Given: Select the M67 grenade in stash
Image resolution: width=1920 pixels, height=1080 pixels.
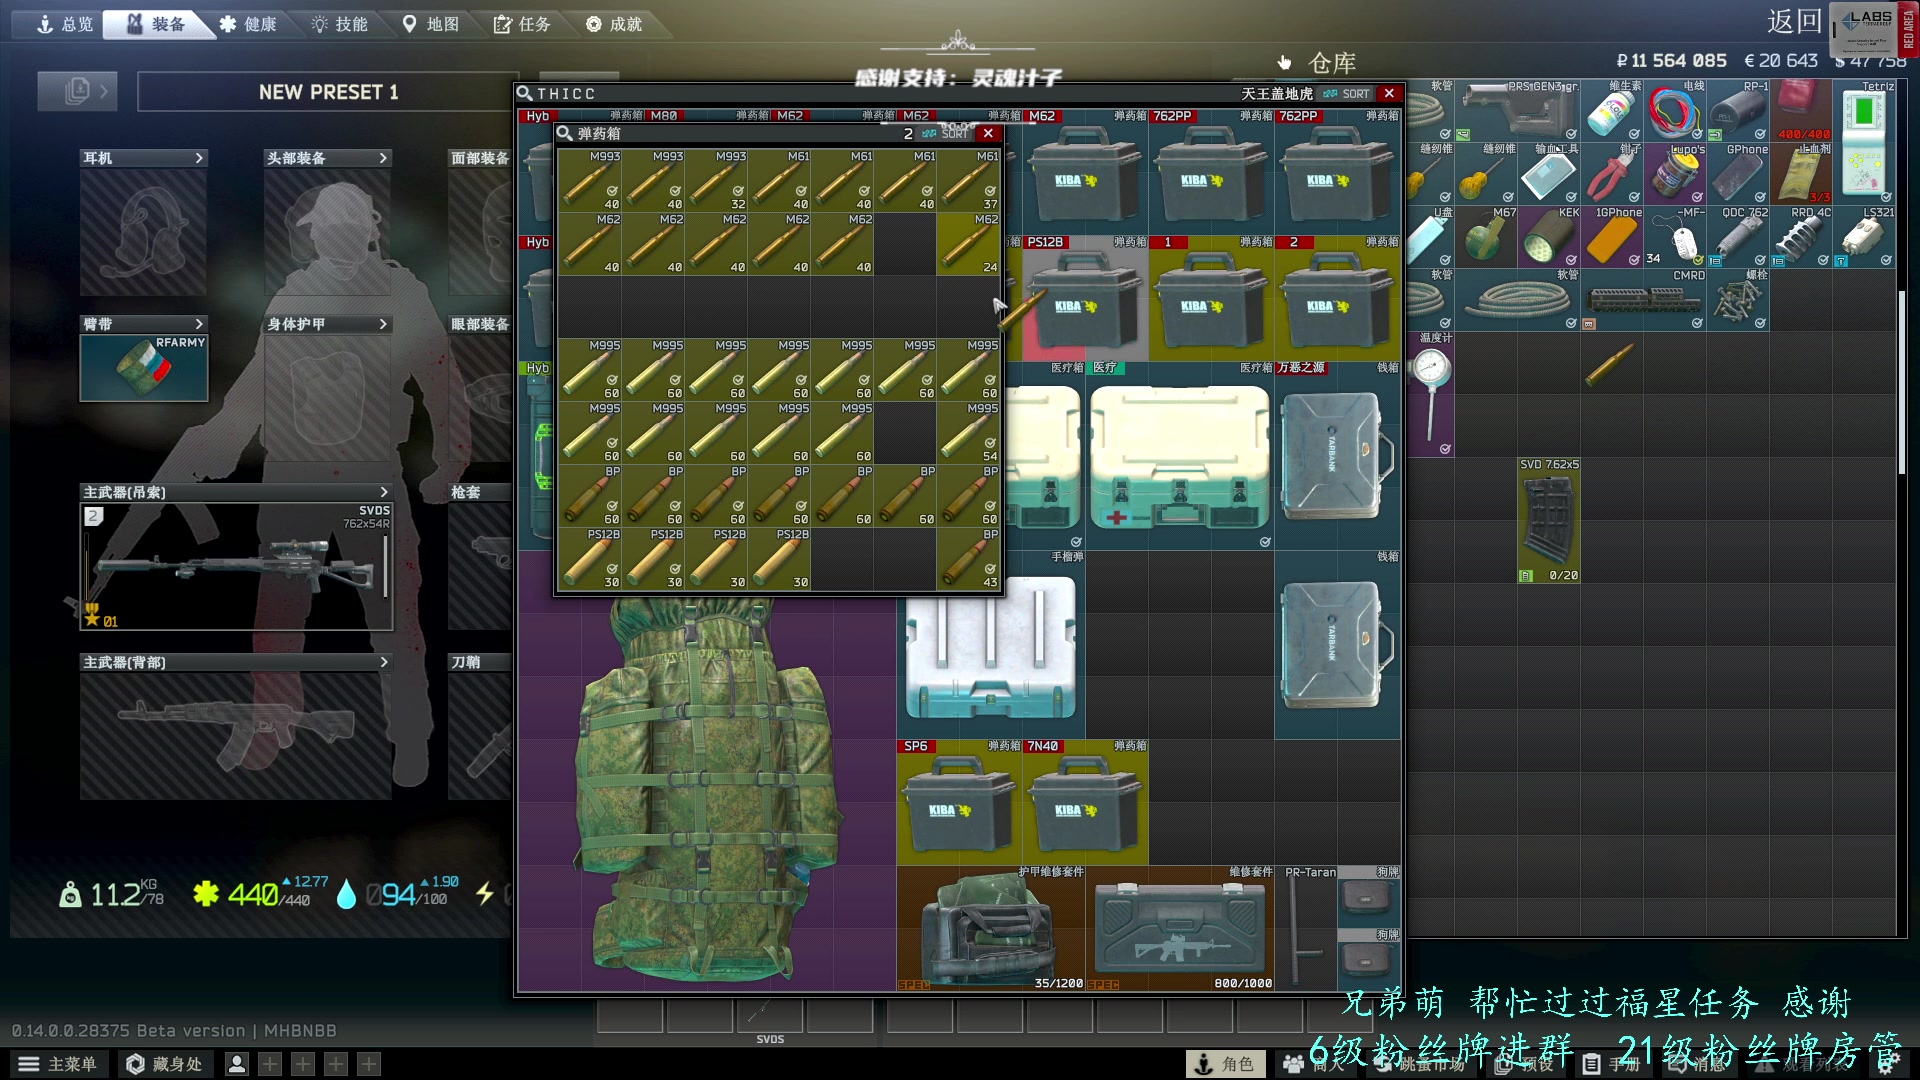Looking at the screenshot, I should pyautogui.click(x=1485, y=237).
